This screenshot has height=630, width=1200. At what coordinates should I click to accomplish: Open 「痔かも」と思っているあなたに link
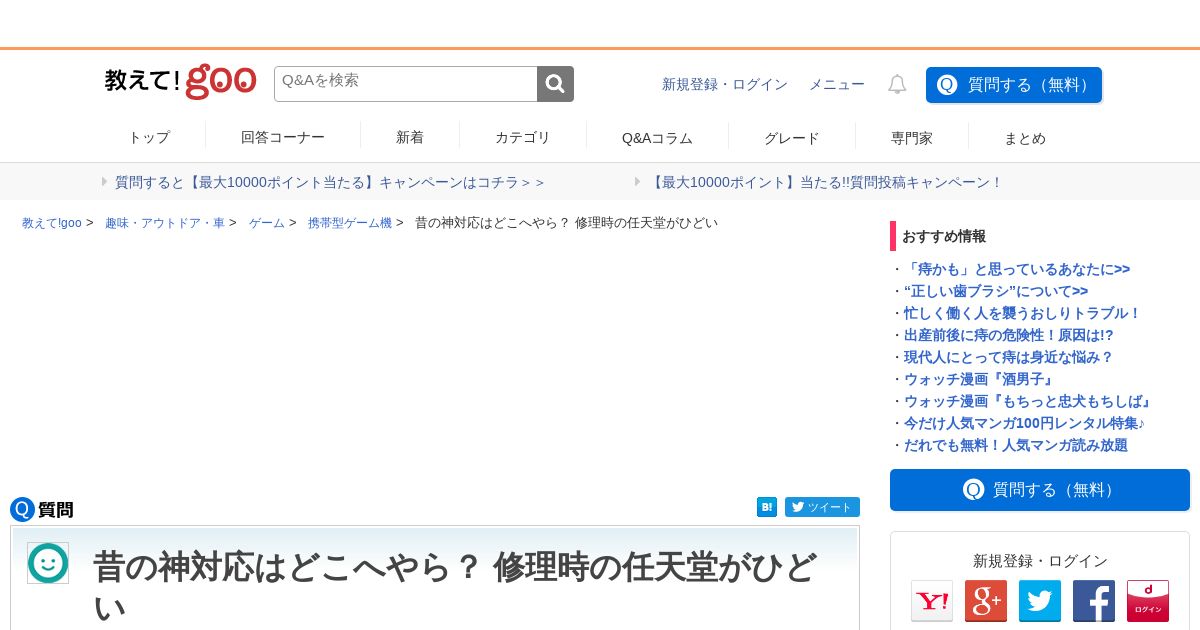coord(1017,269)
